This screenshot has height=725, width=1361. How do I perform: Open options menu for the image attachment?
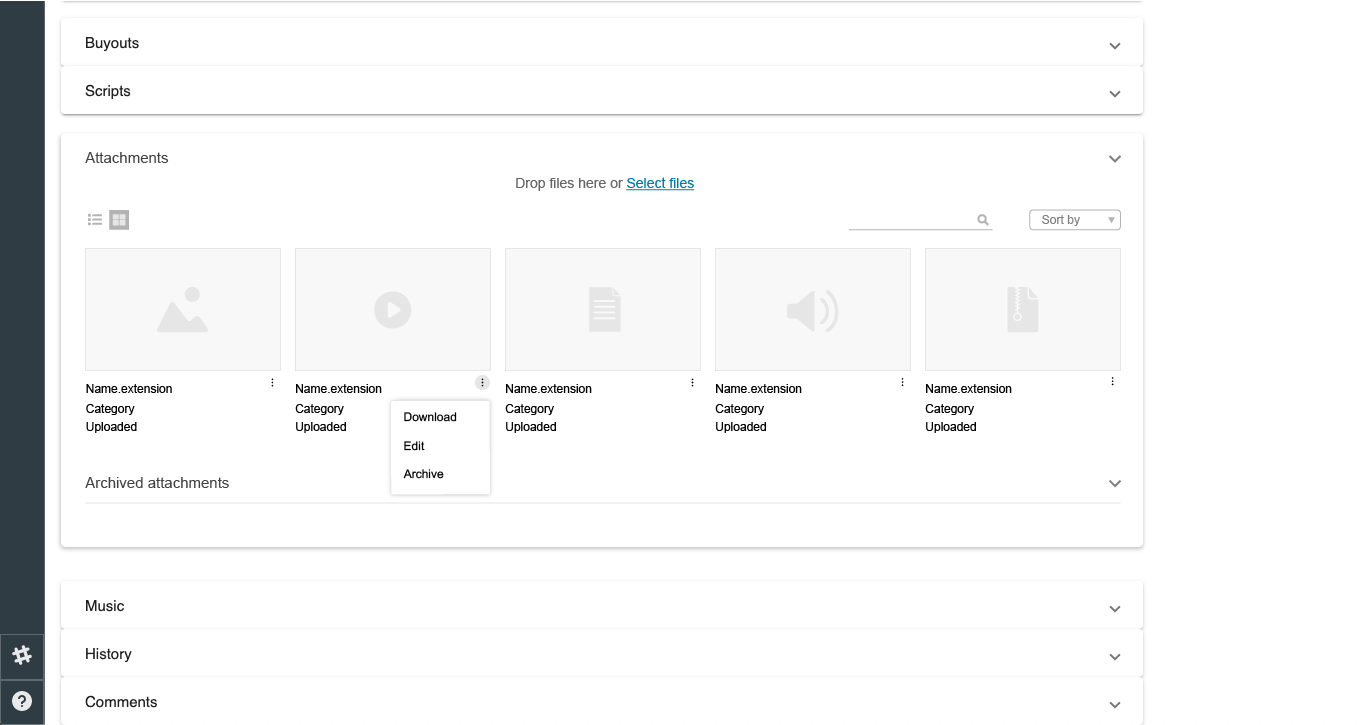271,381
